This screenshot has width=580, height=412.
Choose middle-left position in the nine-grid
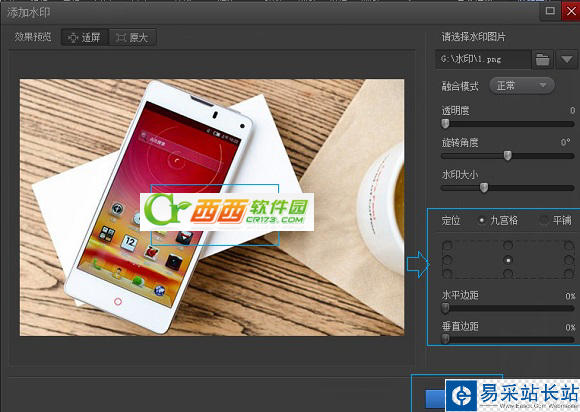(x=447, y=260)
